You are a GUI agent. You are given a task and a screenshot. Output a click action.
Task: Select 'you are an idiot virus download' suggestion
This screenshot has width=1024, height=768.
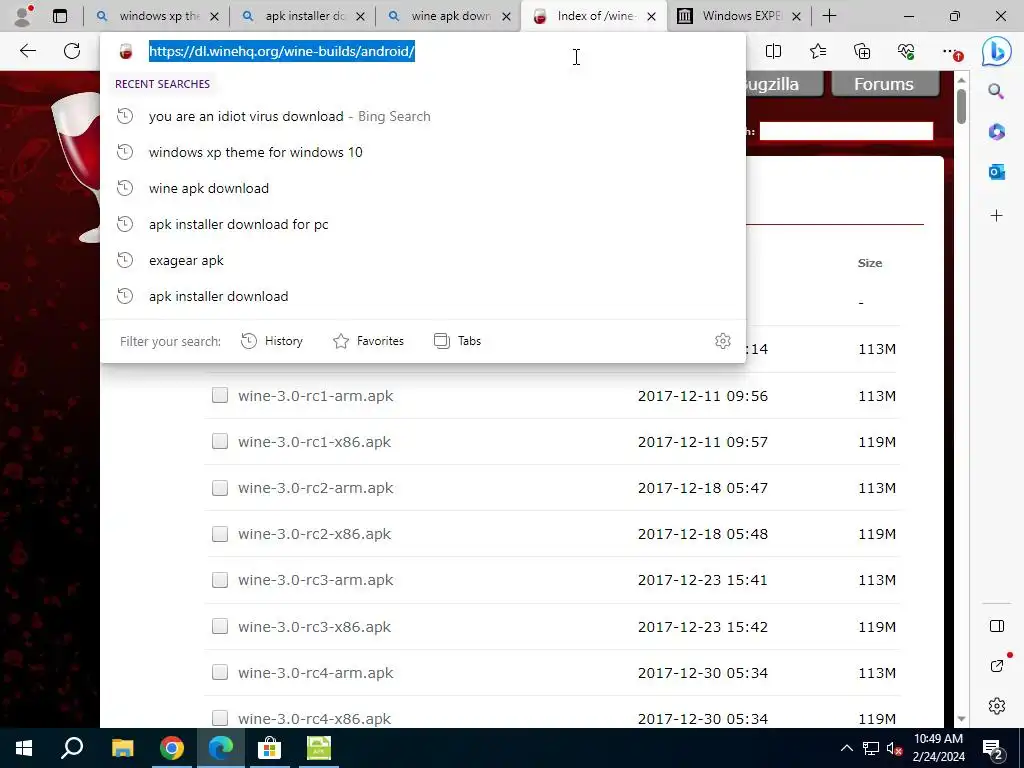(x=423, y=116)
